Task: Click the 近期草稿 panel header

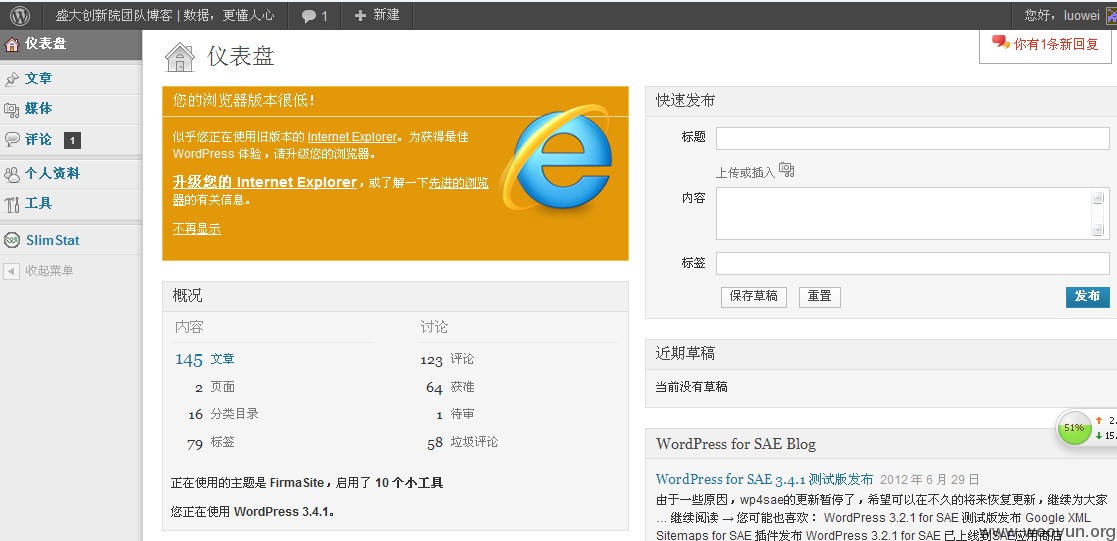Action: pos(881,354)
